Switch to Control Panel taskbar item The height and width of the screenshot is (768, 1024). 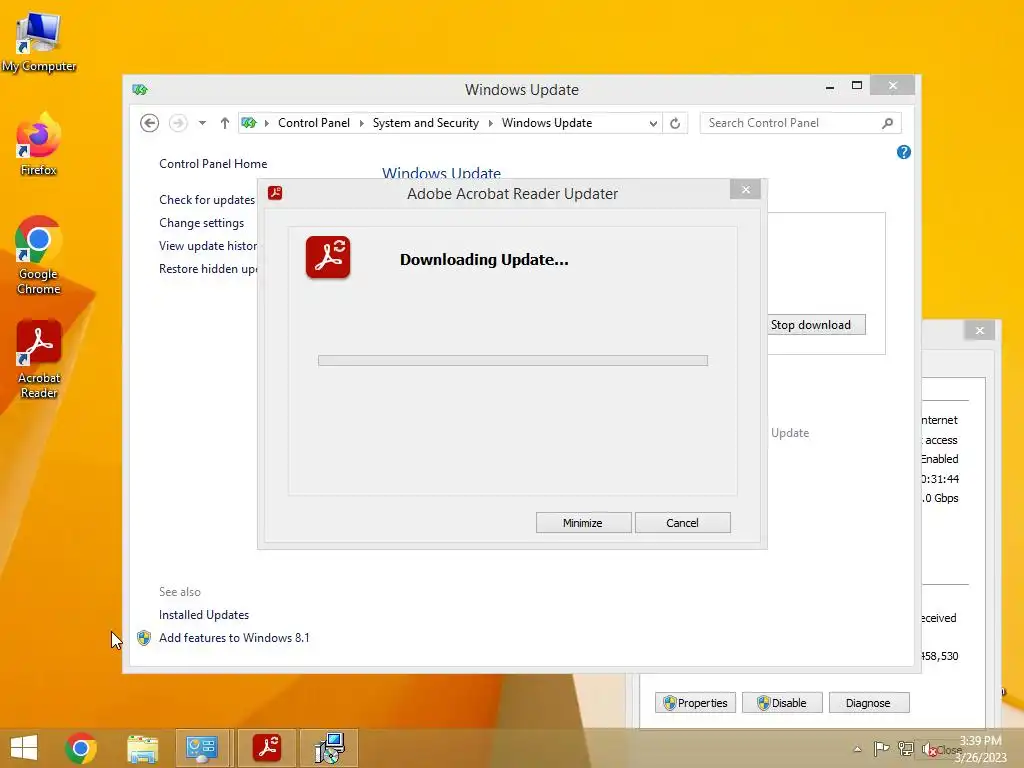click(x=202, y=748)
